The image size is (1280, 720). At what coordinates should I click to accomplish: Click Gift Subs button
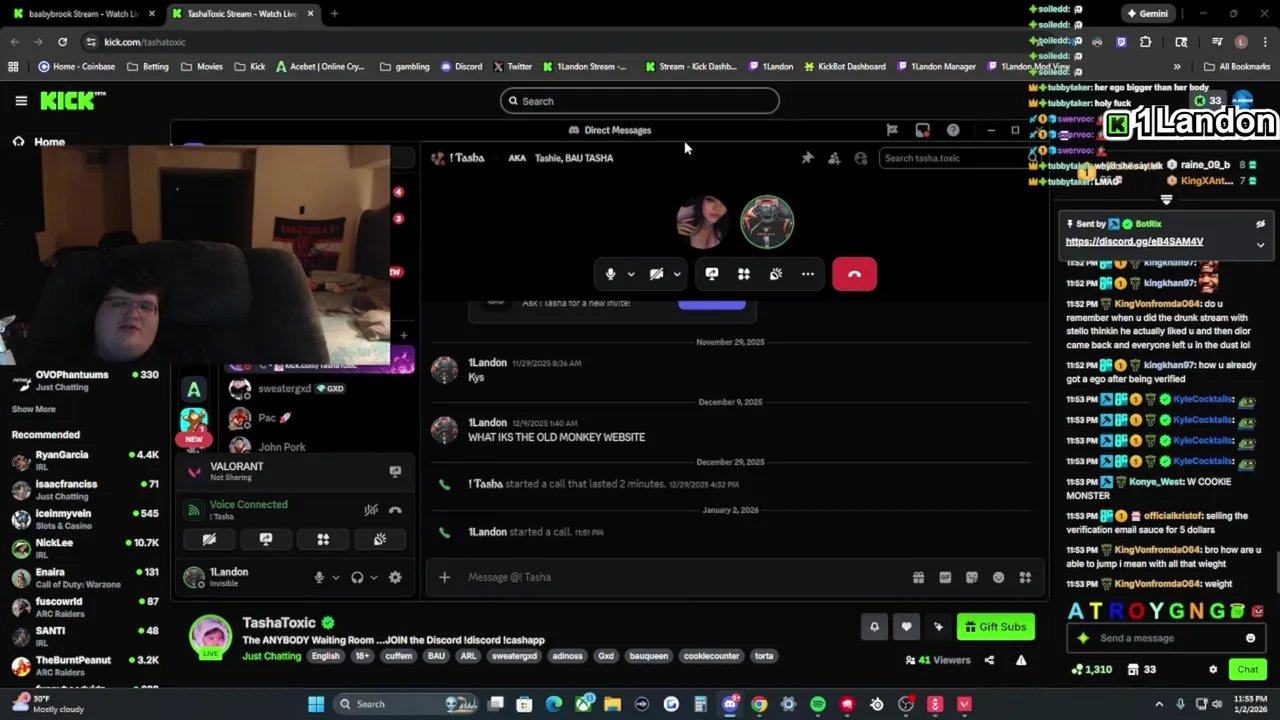(x=996, y=627)
